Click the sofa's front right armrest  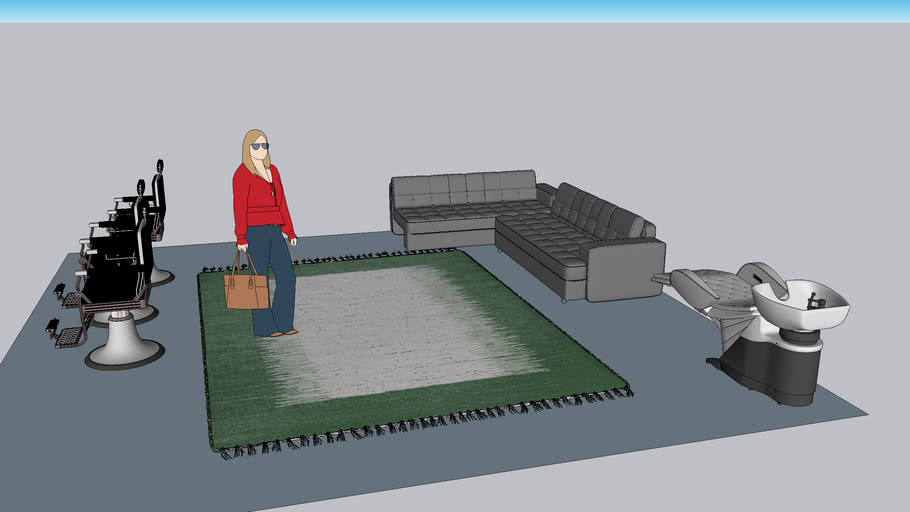pyautogui.click(x=624, y=271)
